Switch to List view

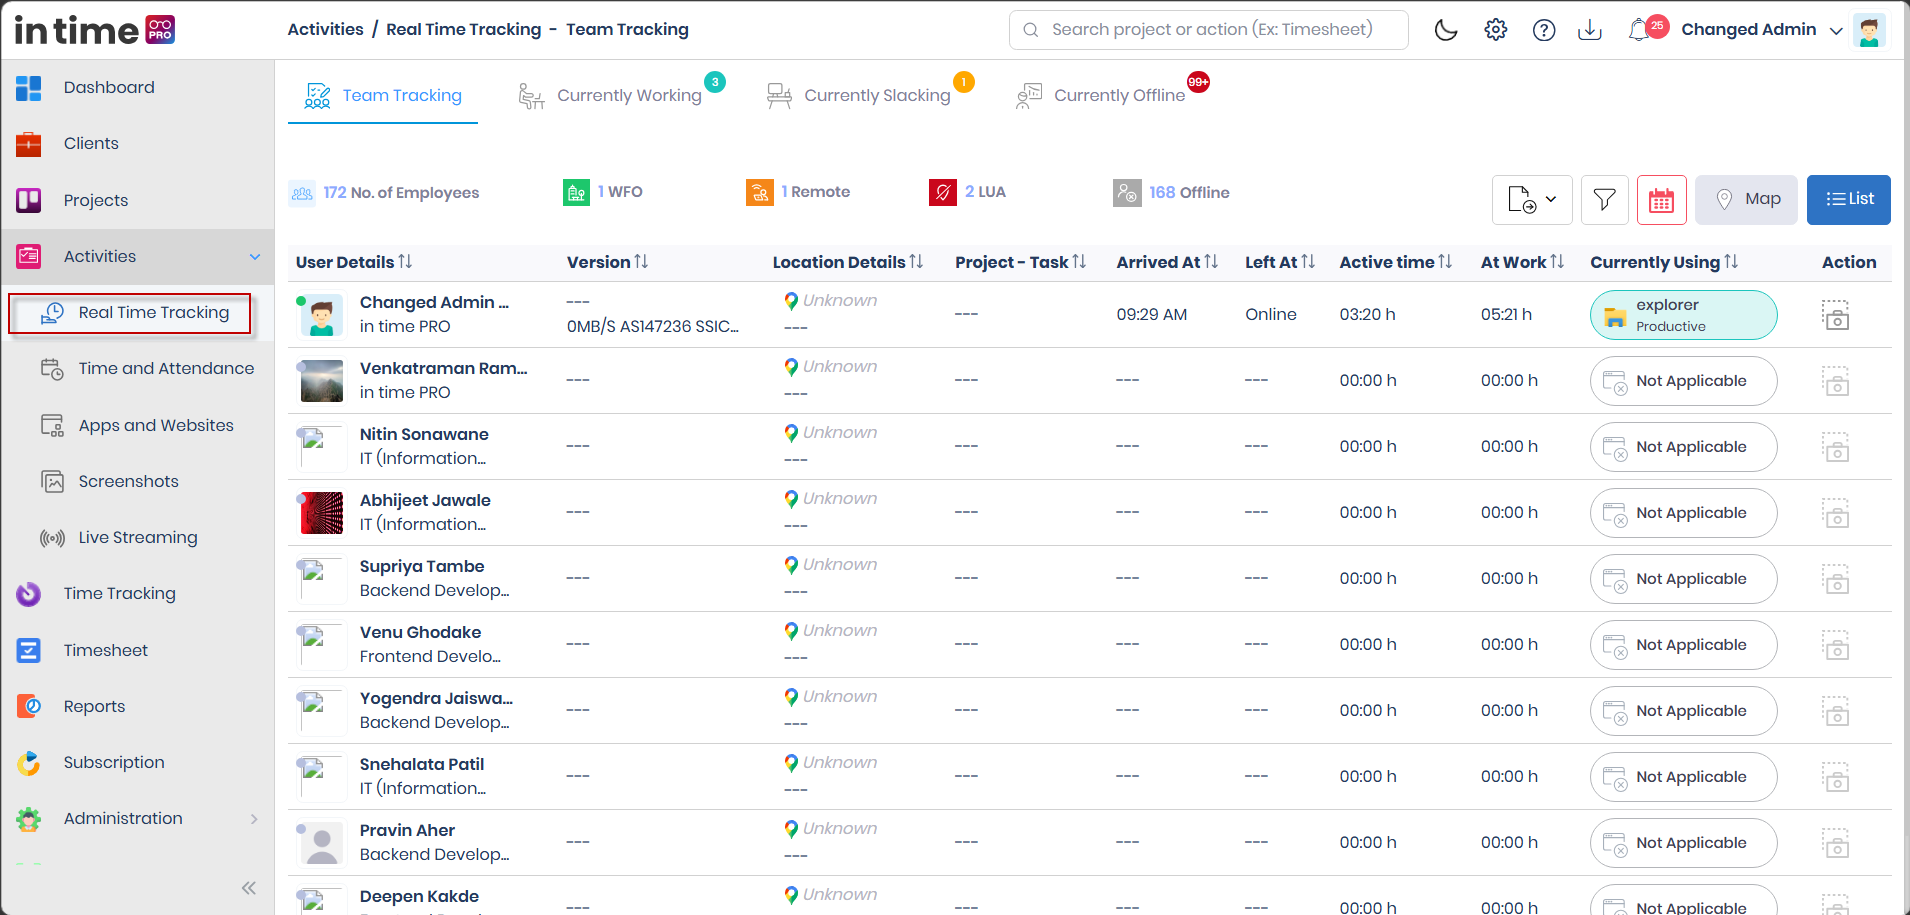pyautogui.click(x=1849, y=200)
